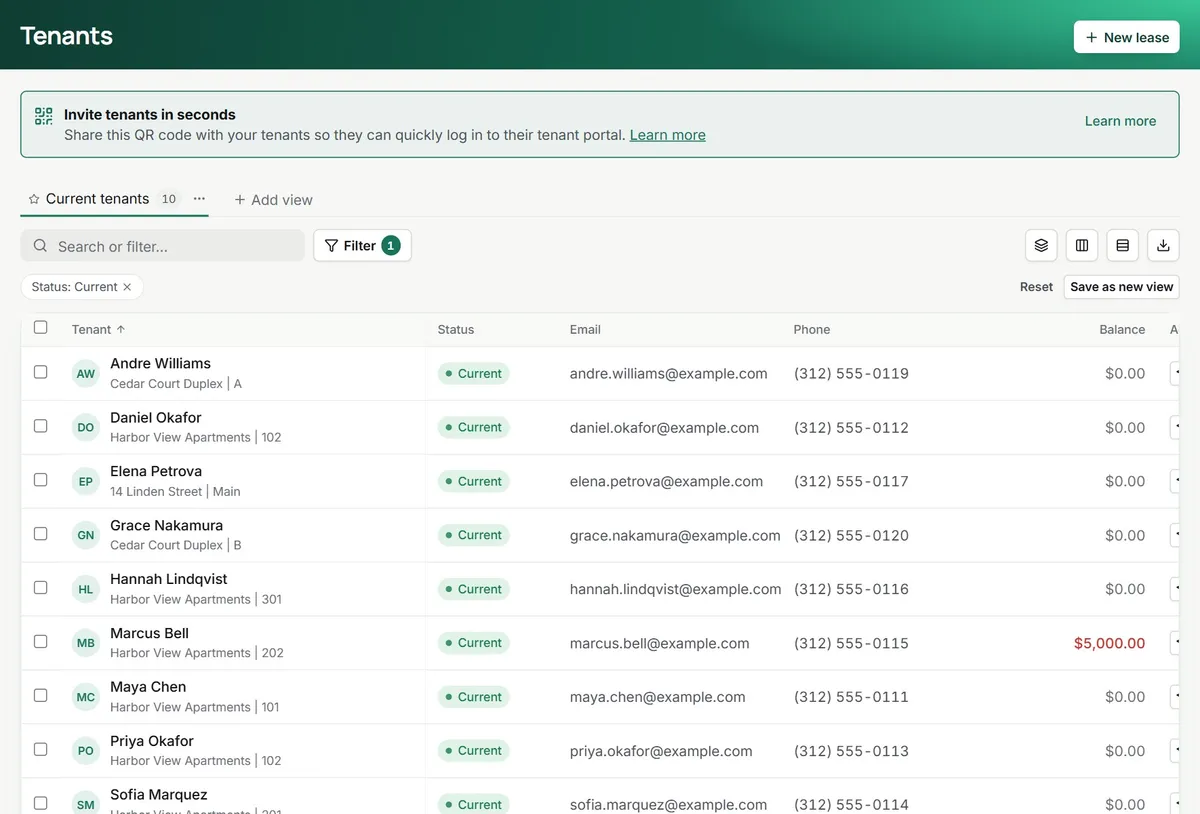Select Daniel Okafor's row checkbox
Image resolution: width=1200 pixels, height=814 pixels.
[41, 426]
